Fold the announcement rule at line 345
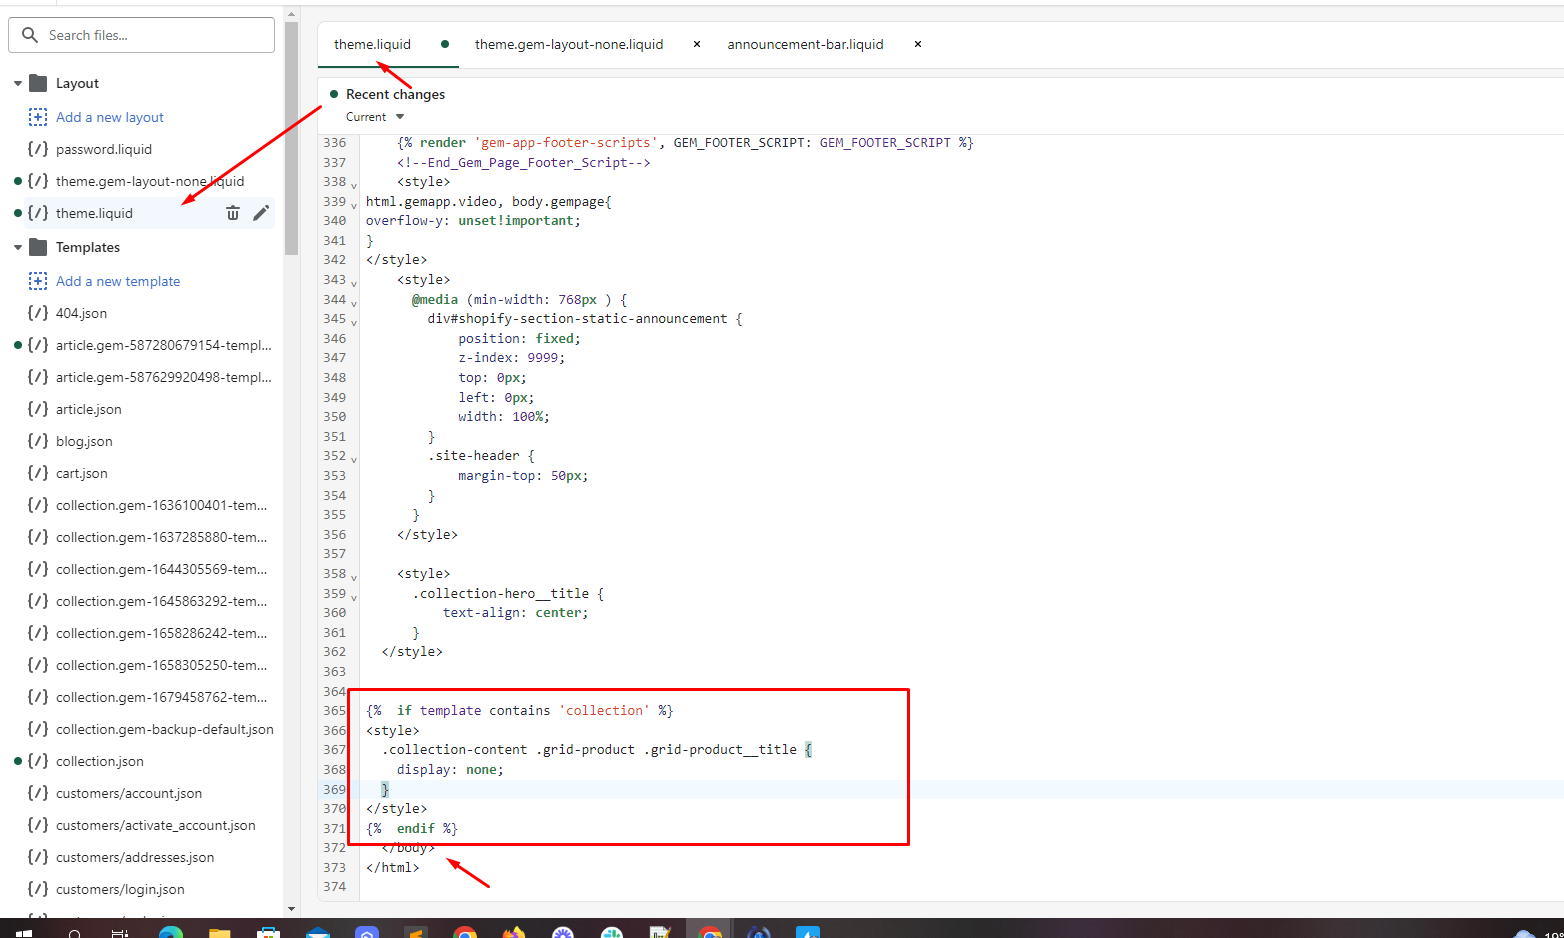 coord(354,322)
